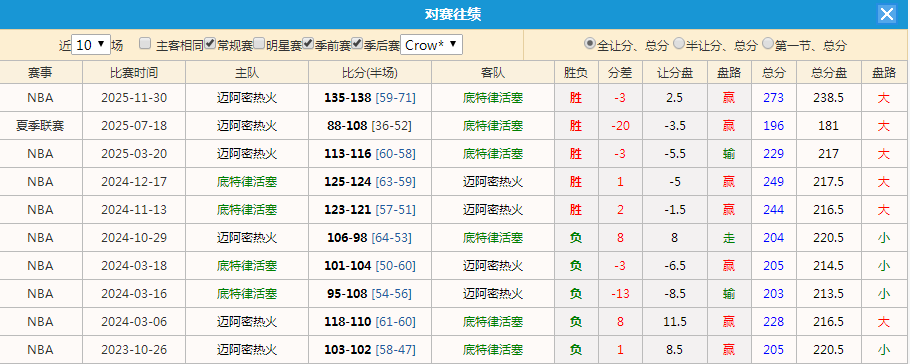Enable the 明星赛 checkbox
The height and width of the screenshot is (364, 910).
pos(259,43)
